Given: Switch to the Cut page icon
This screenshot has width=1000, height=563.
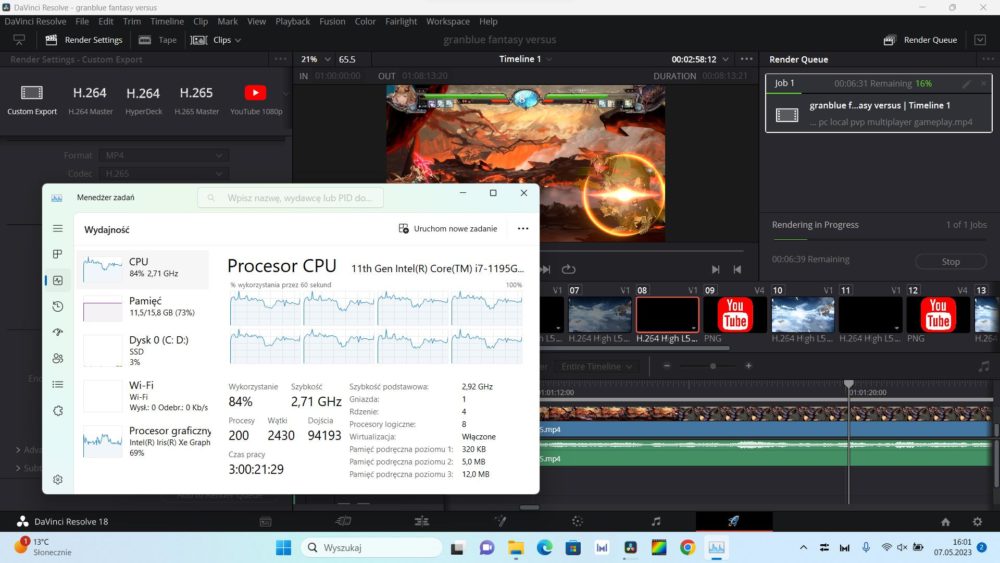Looking at the screenshot, I should [x=343, y=522].
